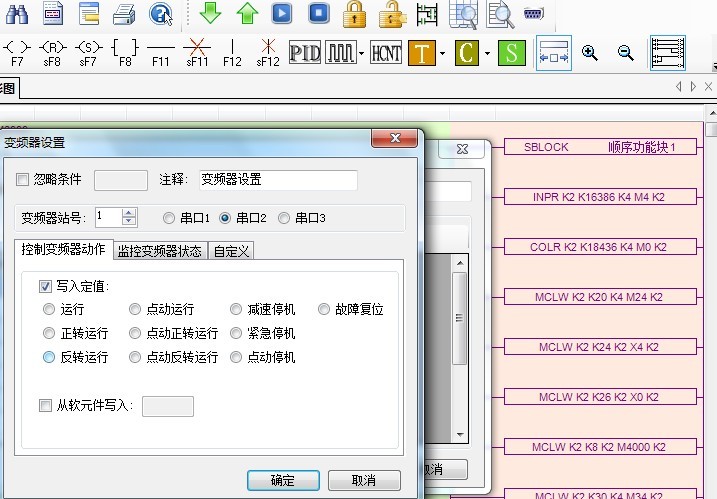
Task: Open the 自定义 tab
Action: click(231, 250)
